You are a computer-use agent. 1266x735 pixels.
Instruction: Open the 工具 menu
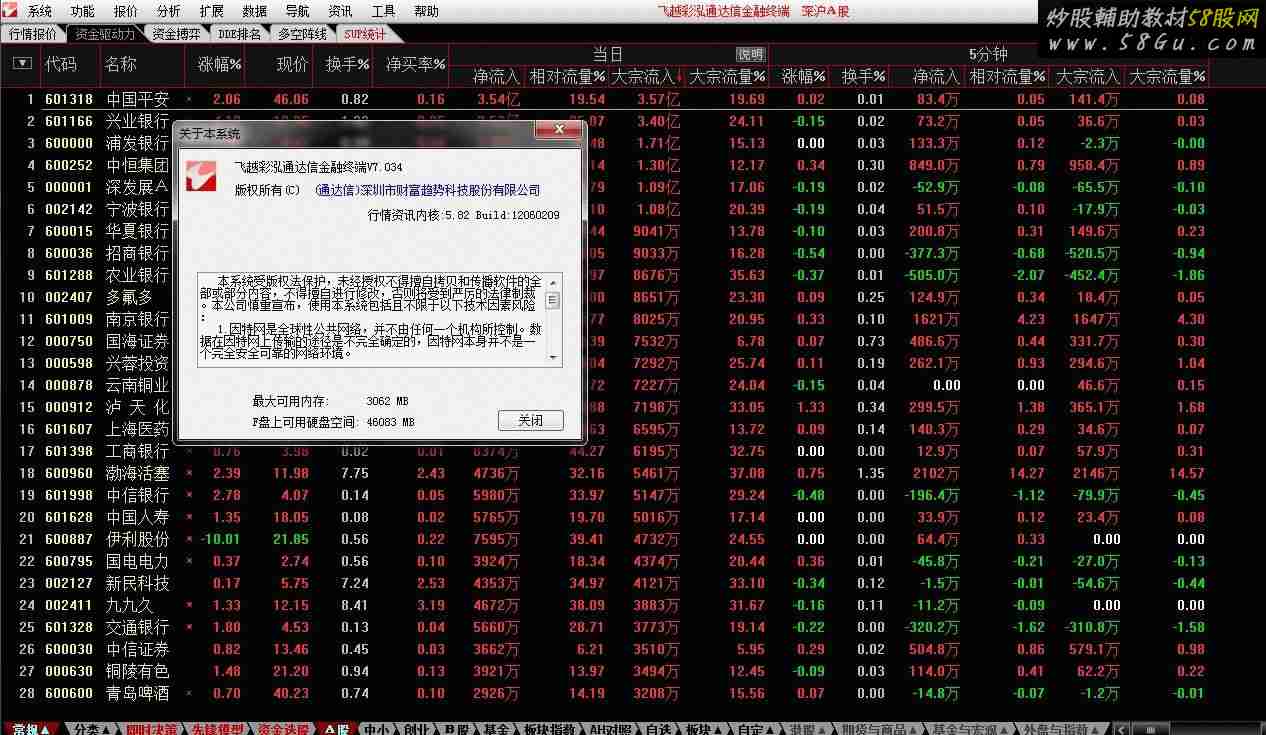(x=383, y=11)
